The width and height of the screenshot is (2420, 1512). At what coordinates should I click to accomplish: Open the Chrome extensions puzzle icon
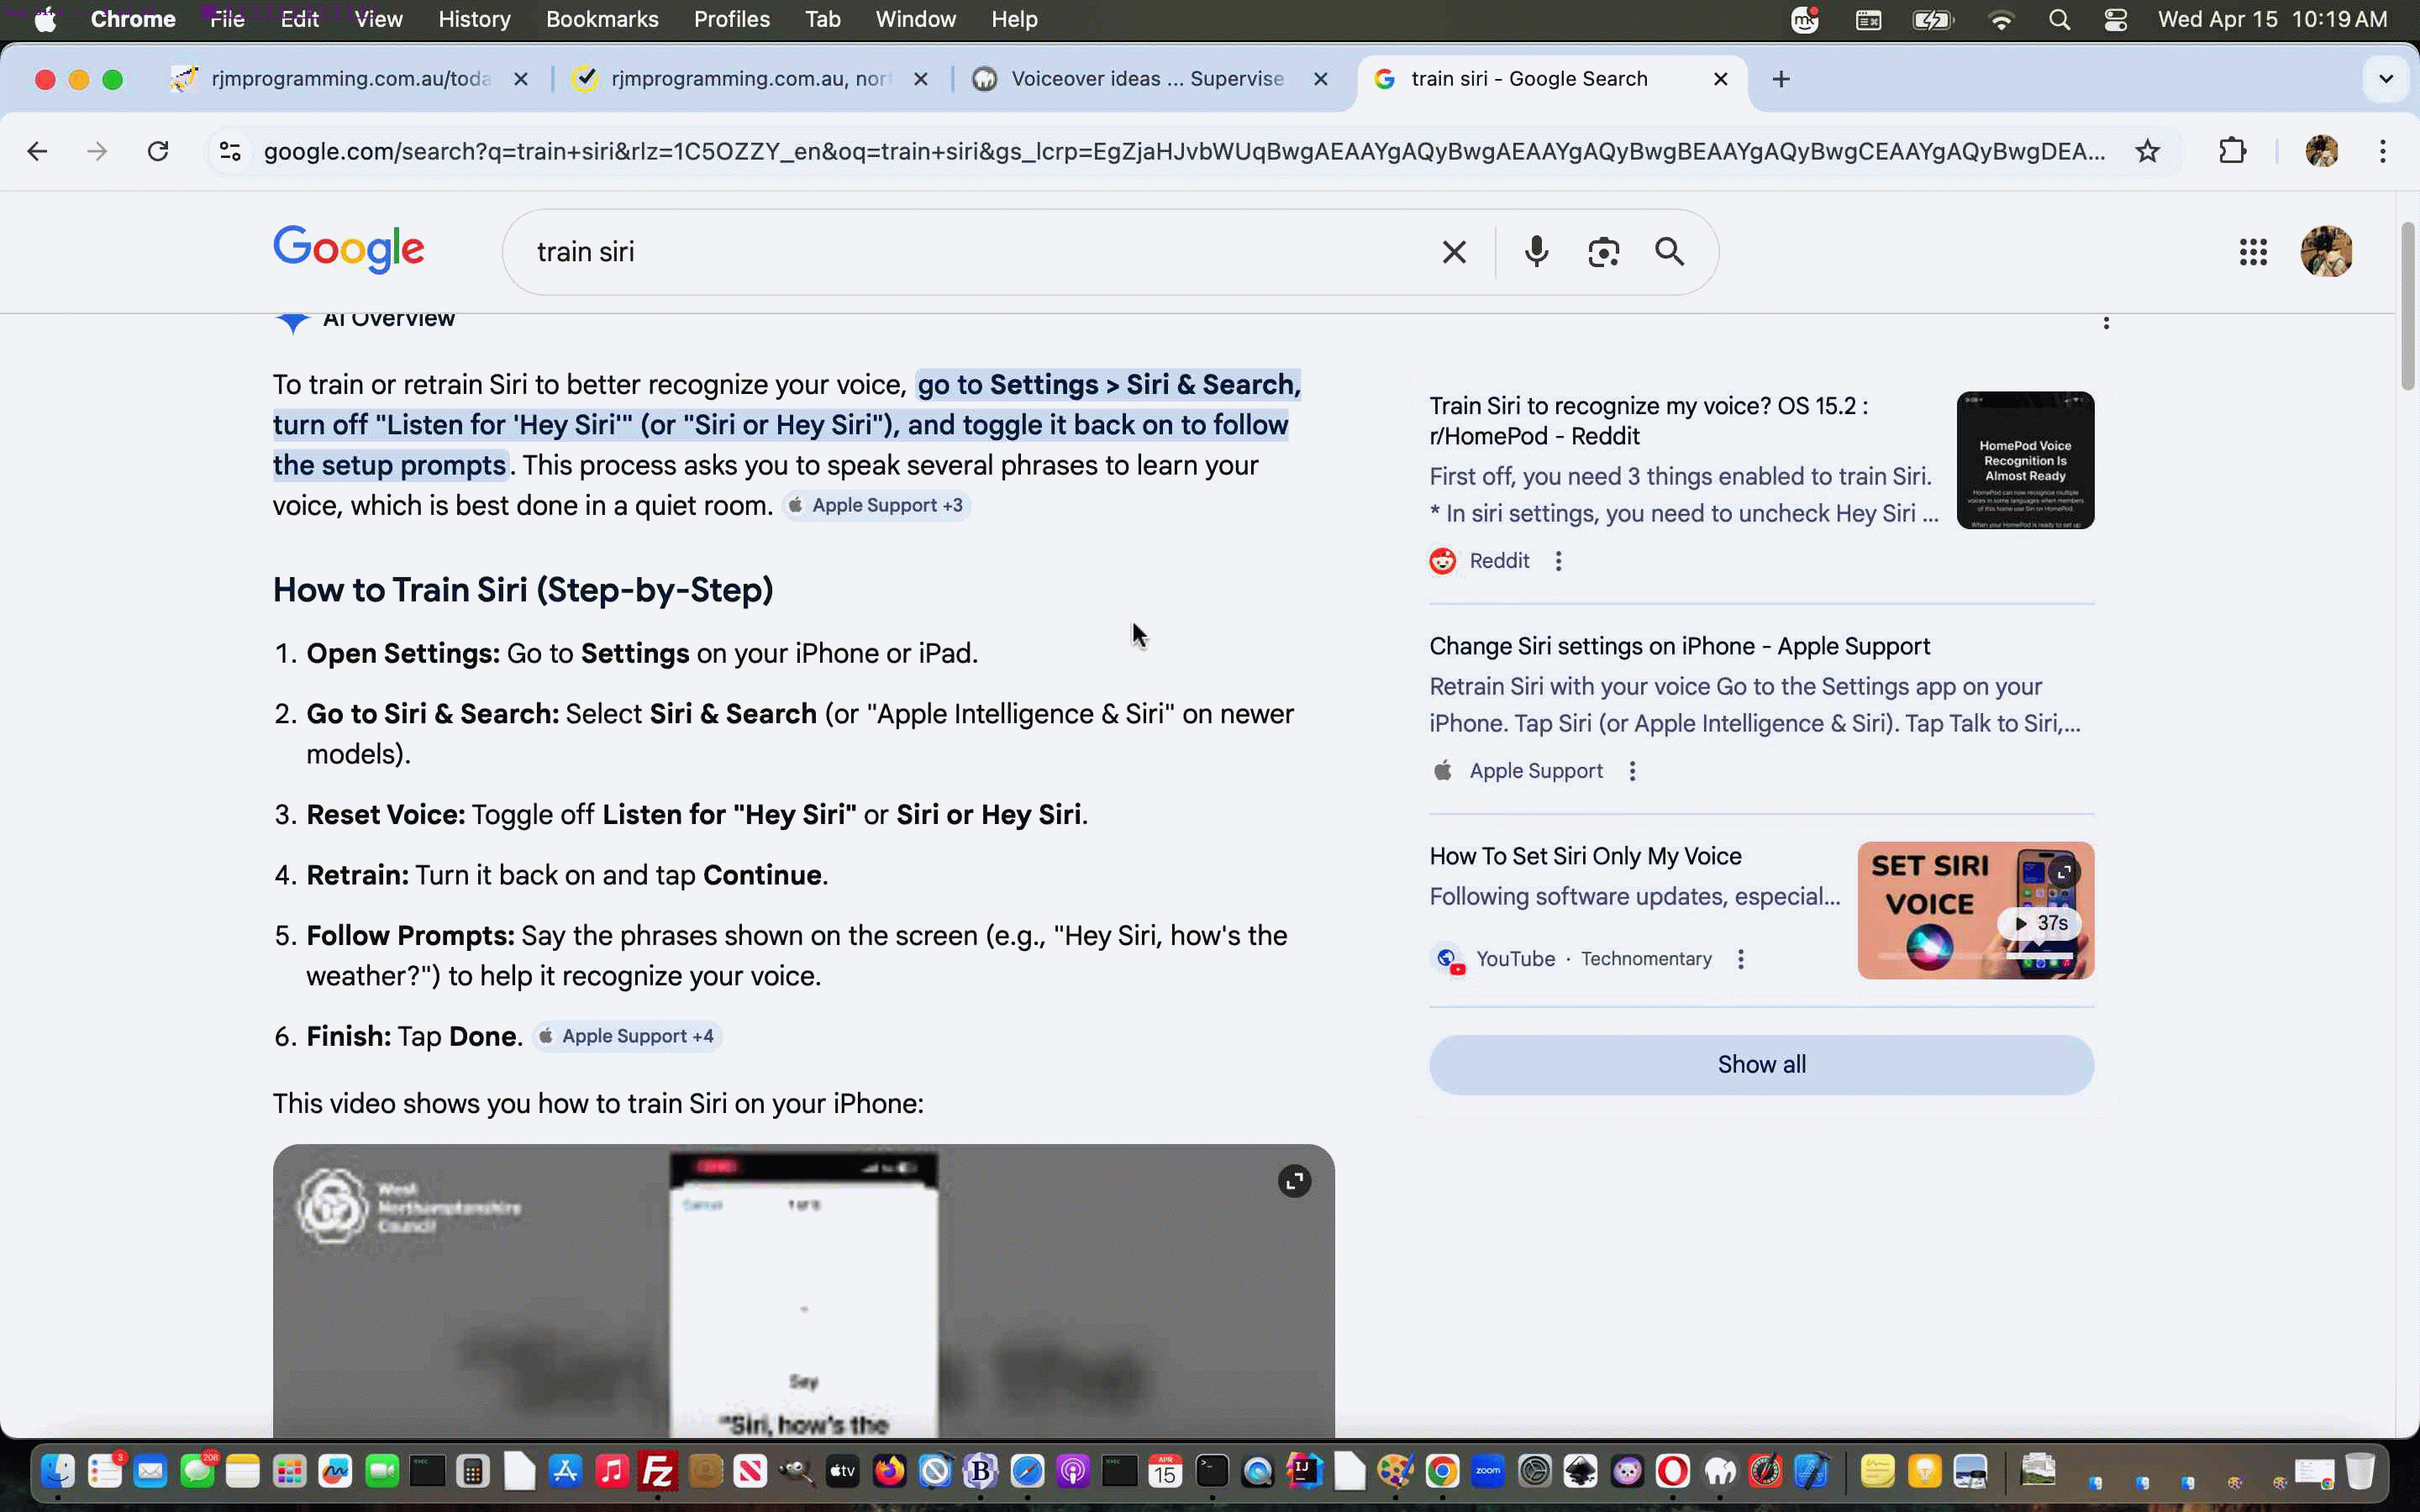[x=2233, y=151]
